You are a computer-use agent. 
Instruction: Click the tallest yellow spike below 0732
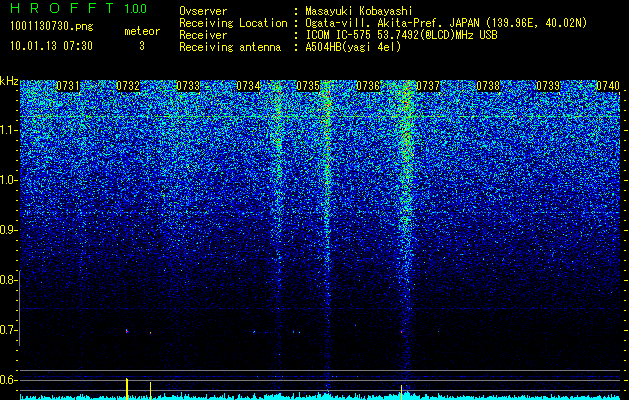(x=127, y=388)
